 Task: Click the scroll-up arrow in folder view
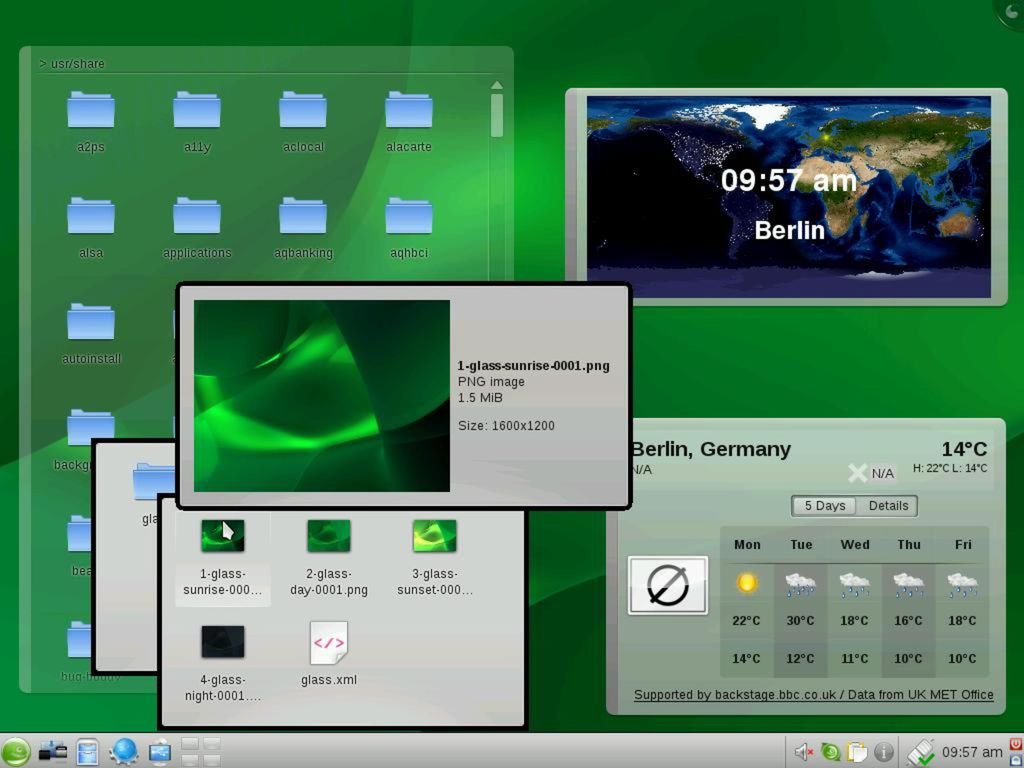coord(497,85)
